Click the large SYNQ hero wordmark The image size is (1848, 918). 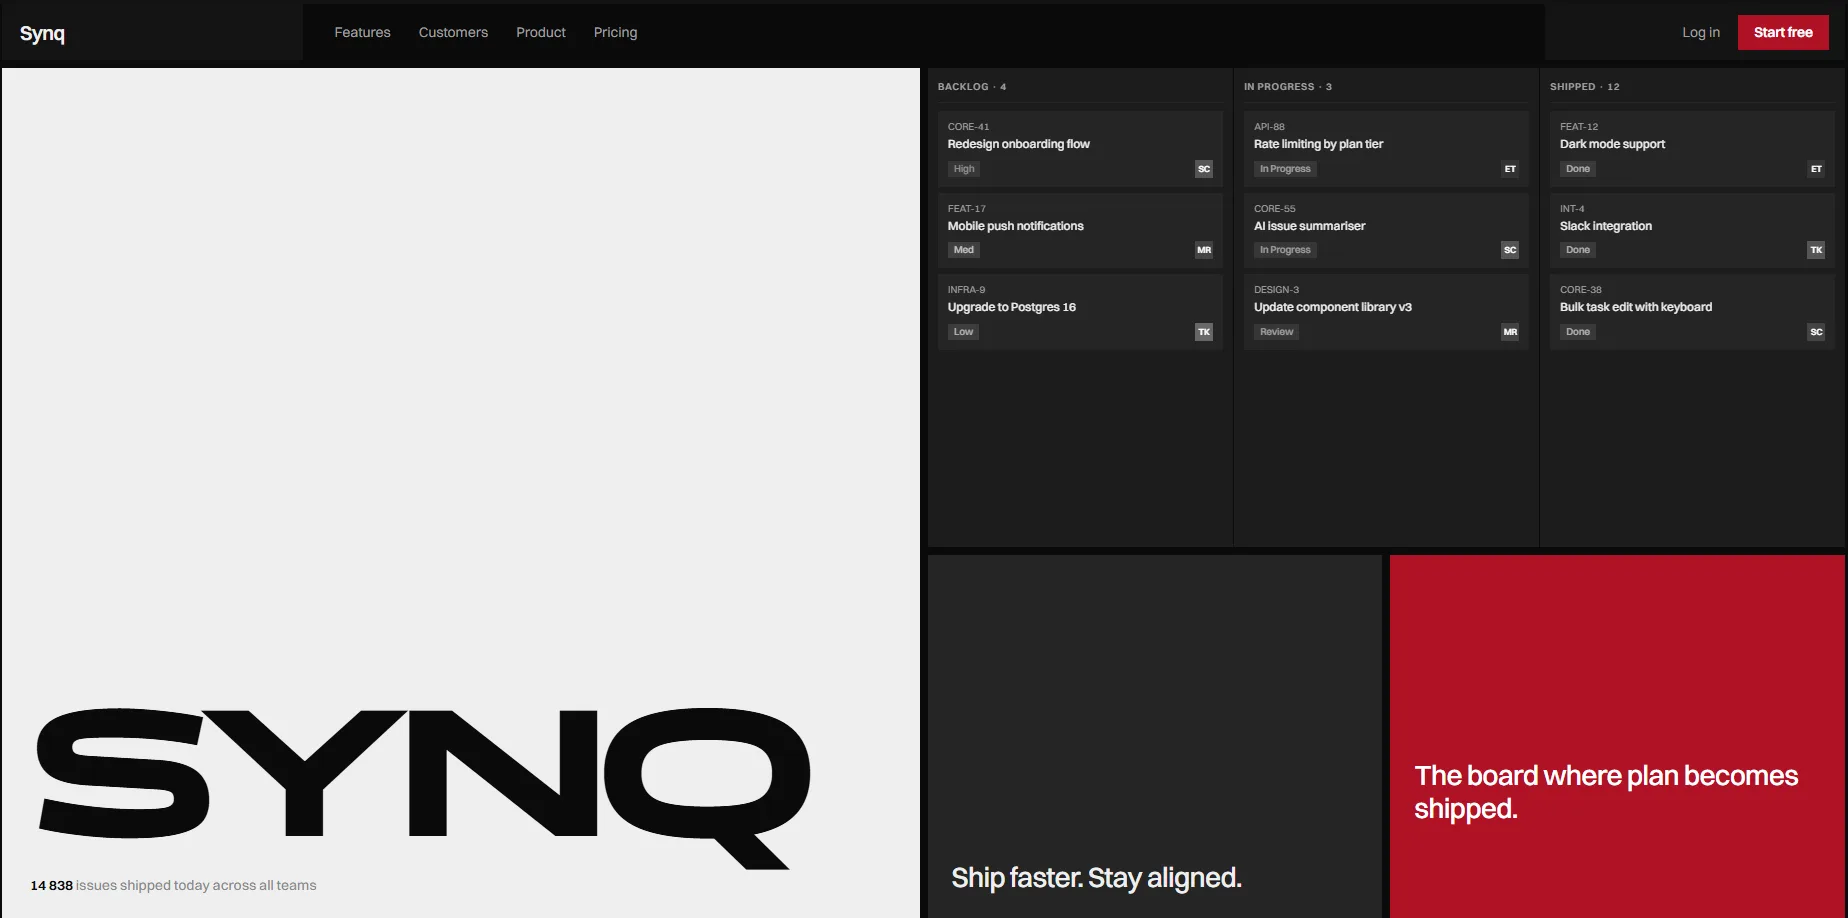pyautogui.click(x=423, y=787)
